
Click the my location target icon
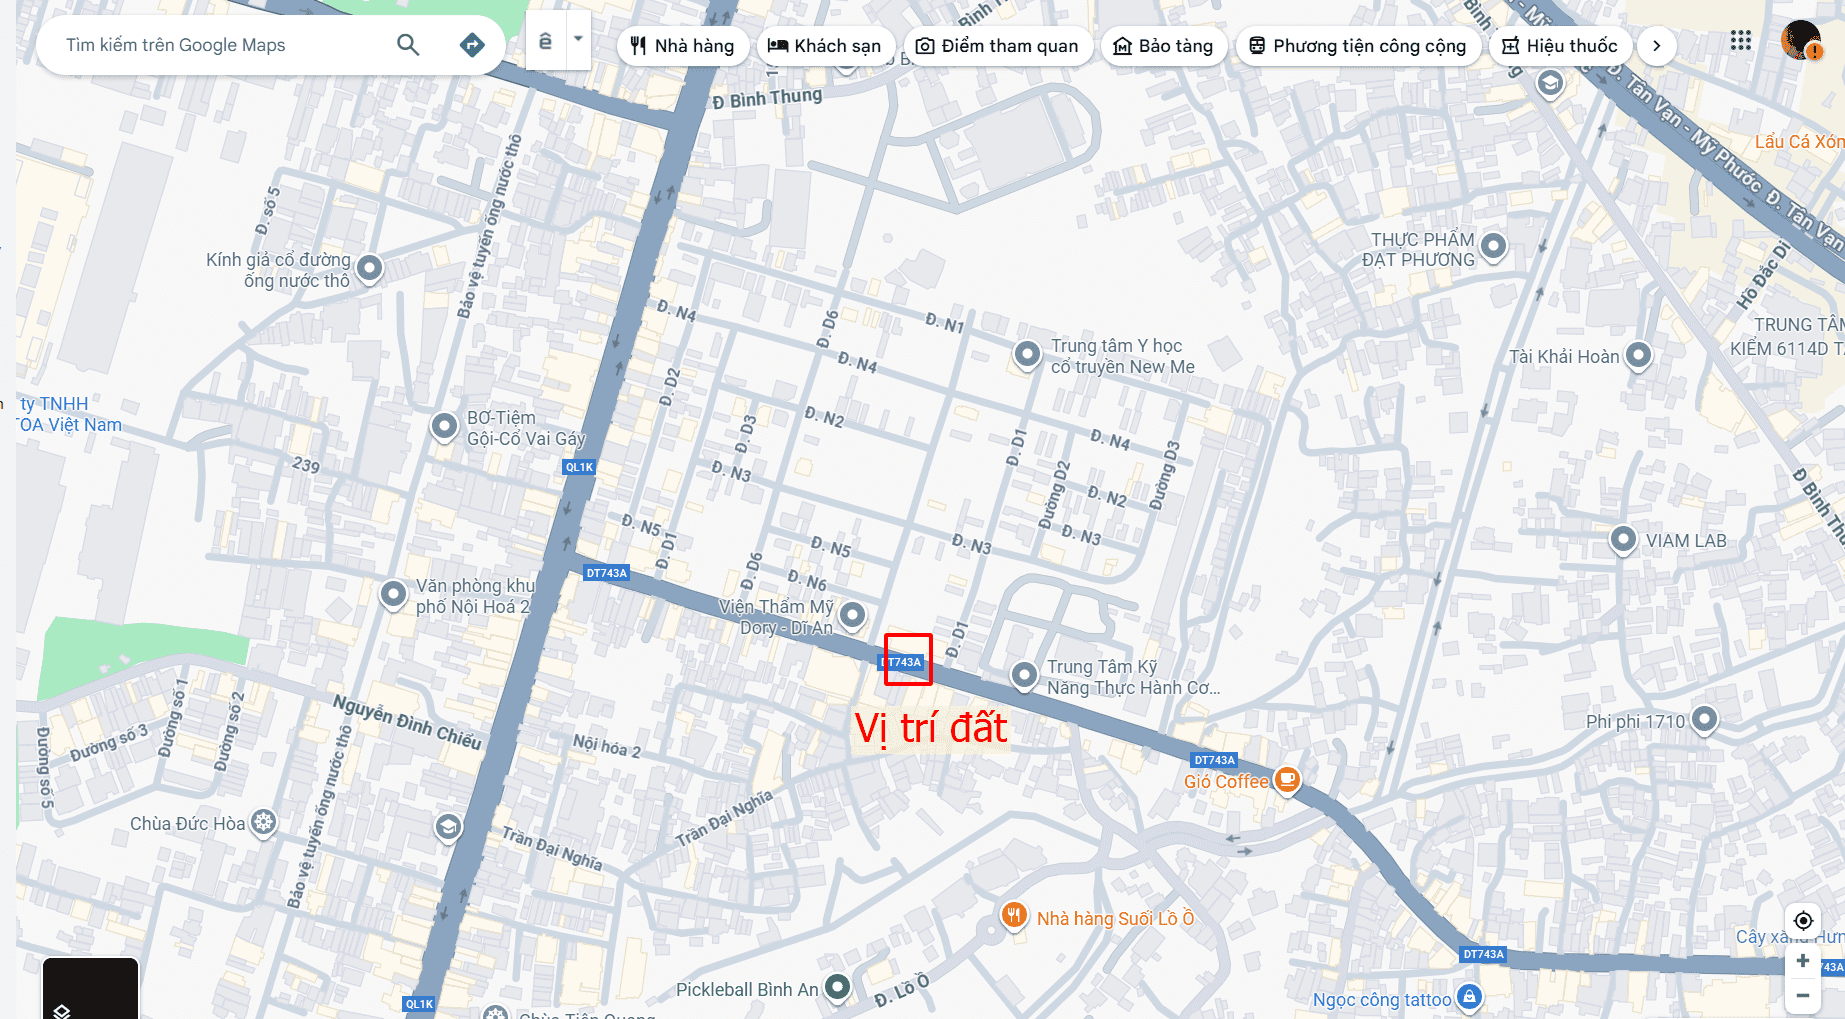pos(1803,921)
